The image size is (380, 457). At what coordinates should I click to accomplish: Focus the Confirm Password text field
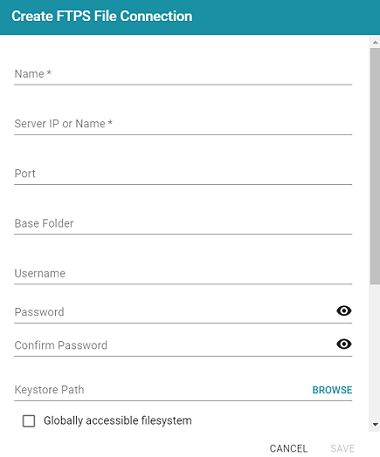[173, 345]
